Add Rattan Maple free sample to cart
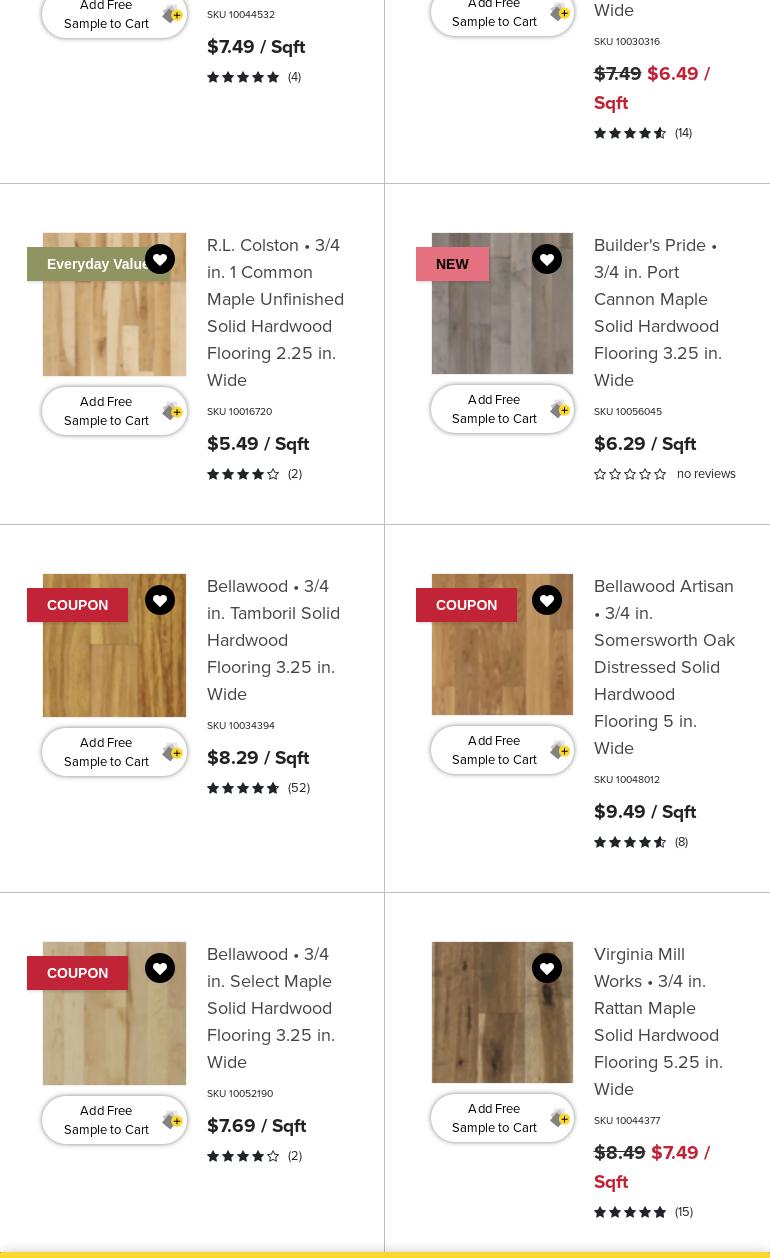This screenshot has width=770, height=1258. coord(502,1118)
